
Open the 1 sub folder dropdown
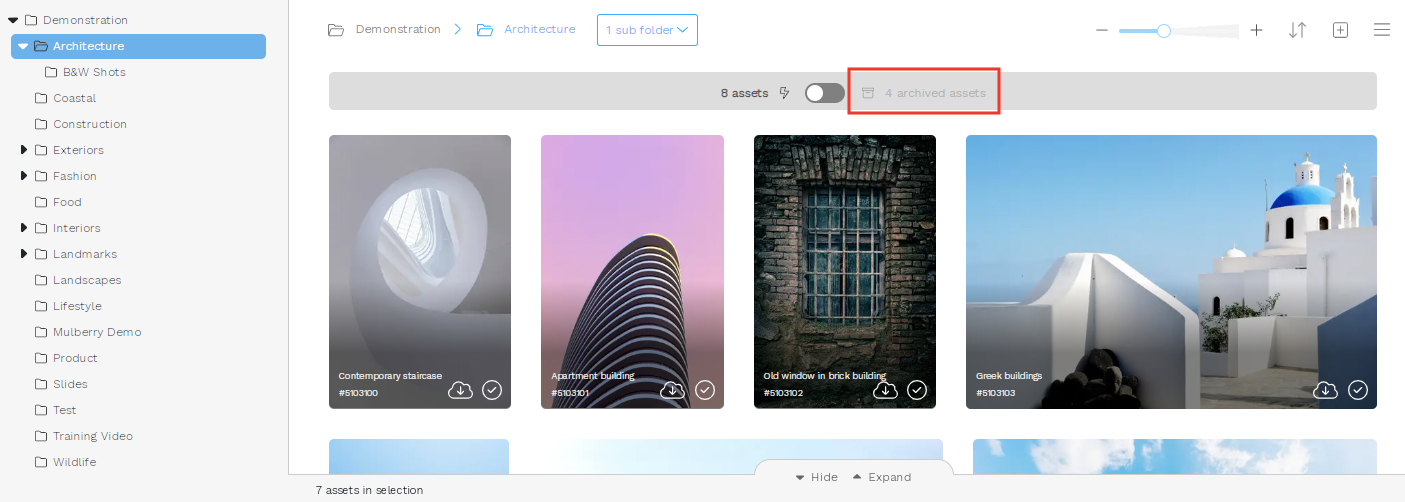point(647,30)
